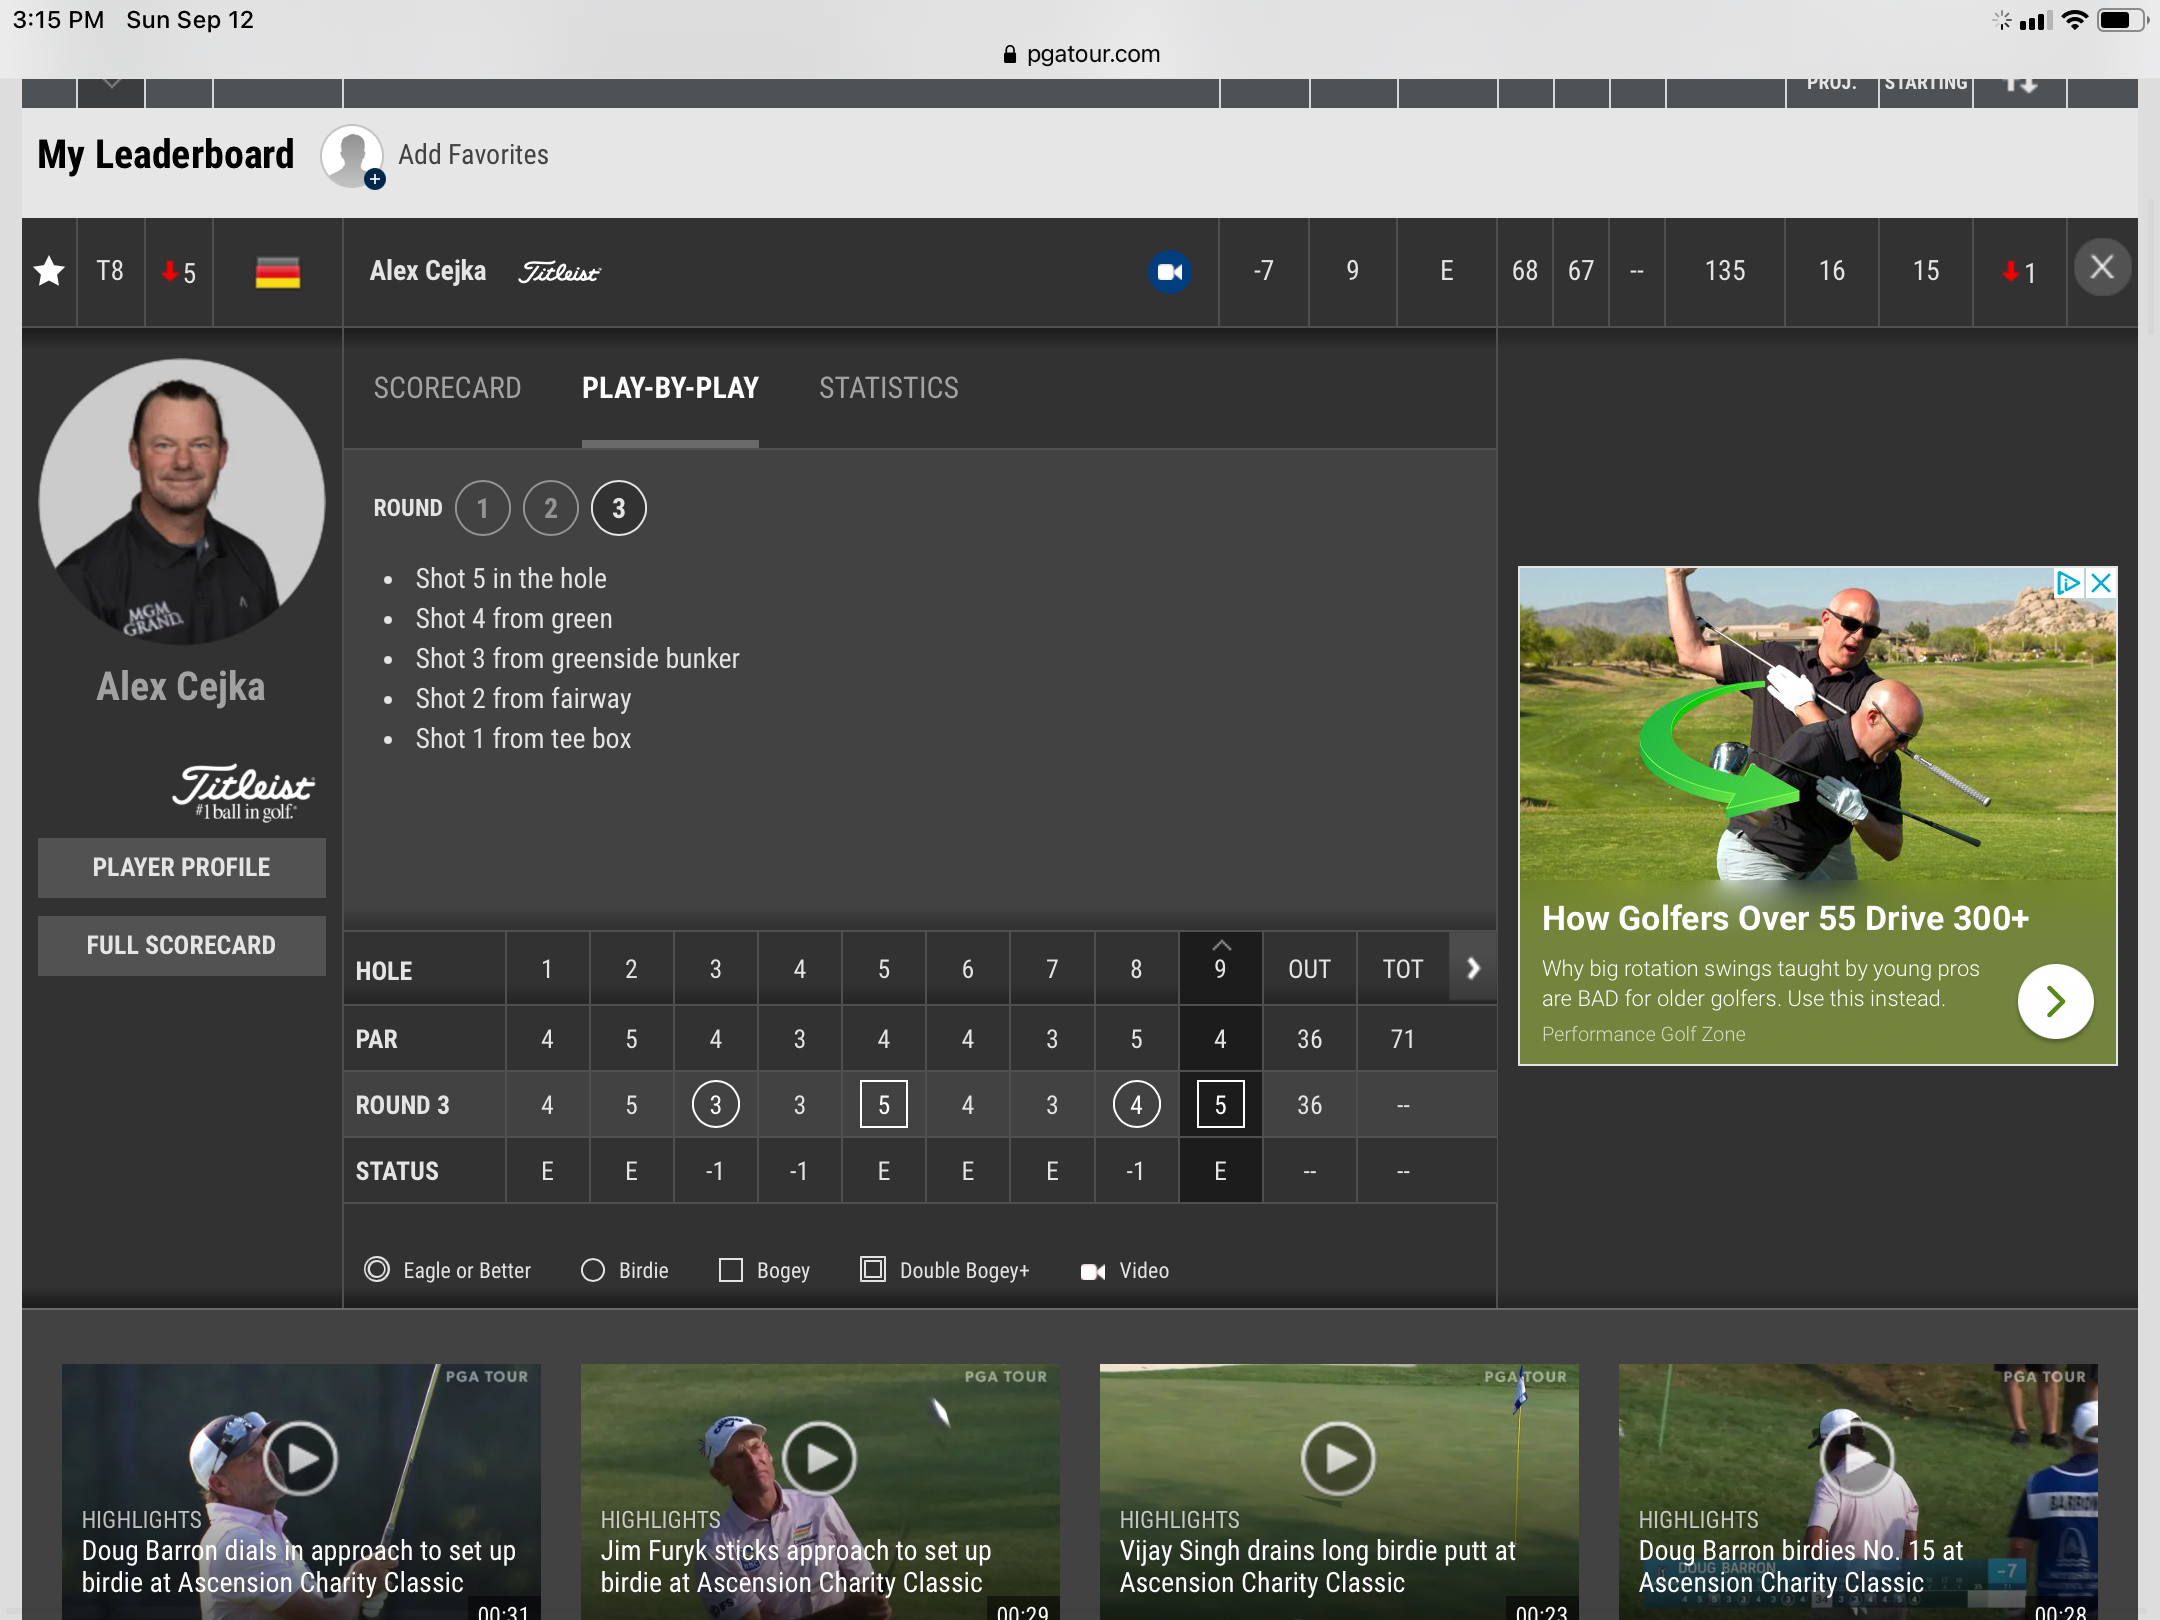The image size is (2160, 1620).
Task: Click the cellular signal bars icon
Action: [x=2036, y=20]
